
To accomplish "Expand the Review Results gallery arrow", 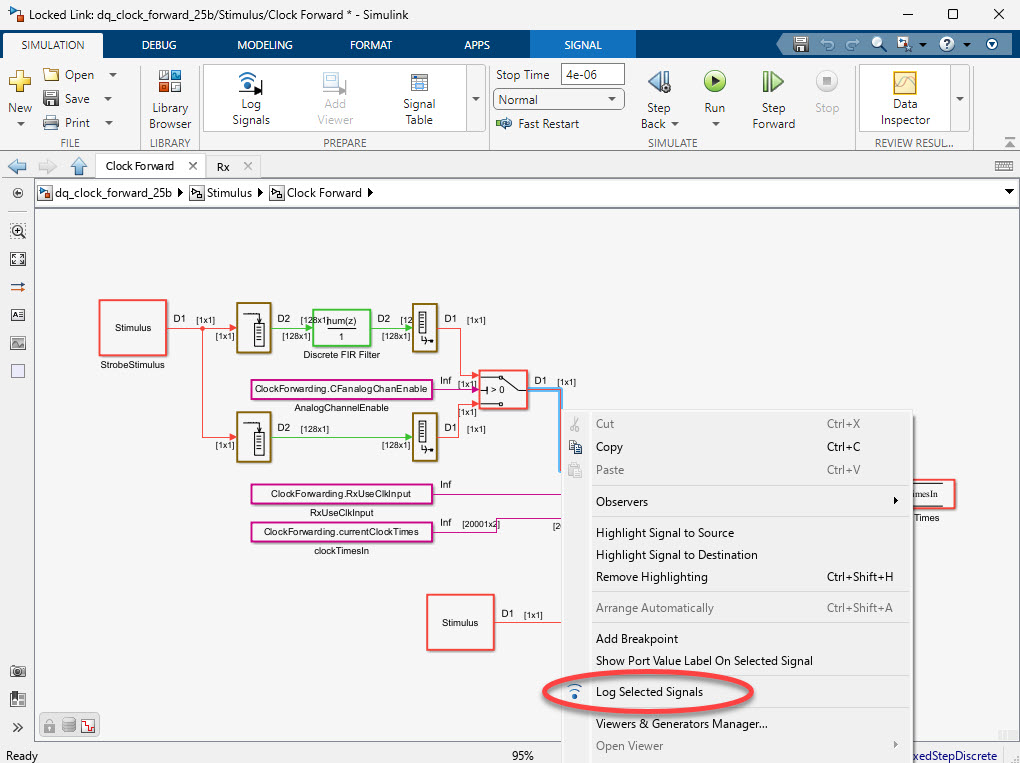I will [960, 99].
